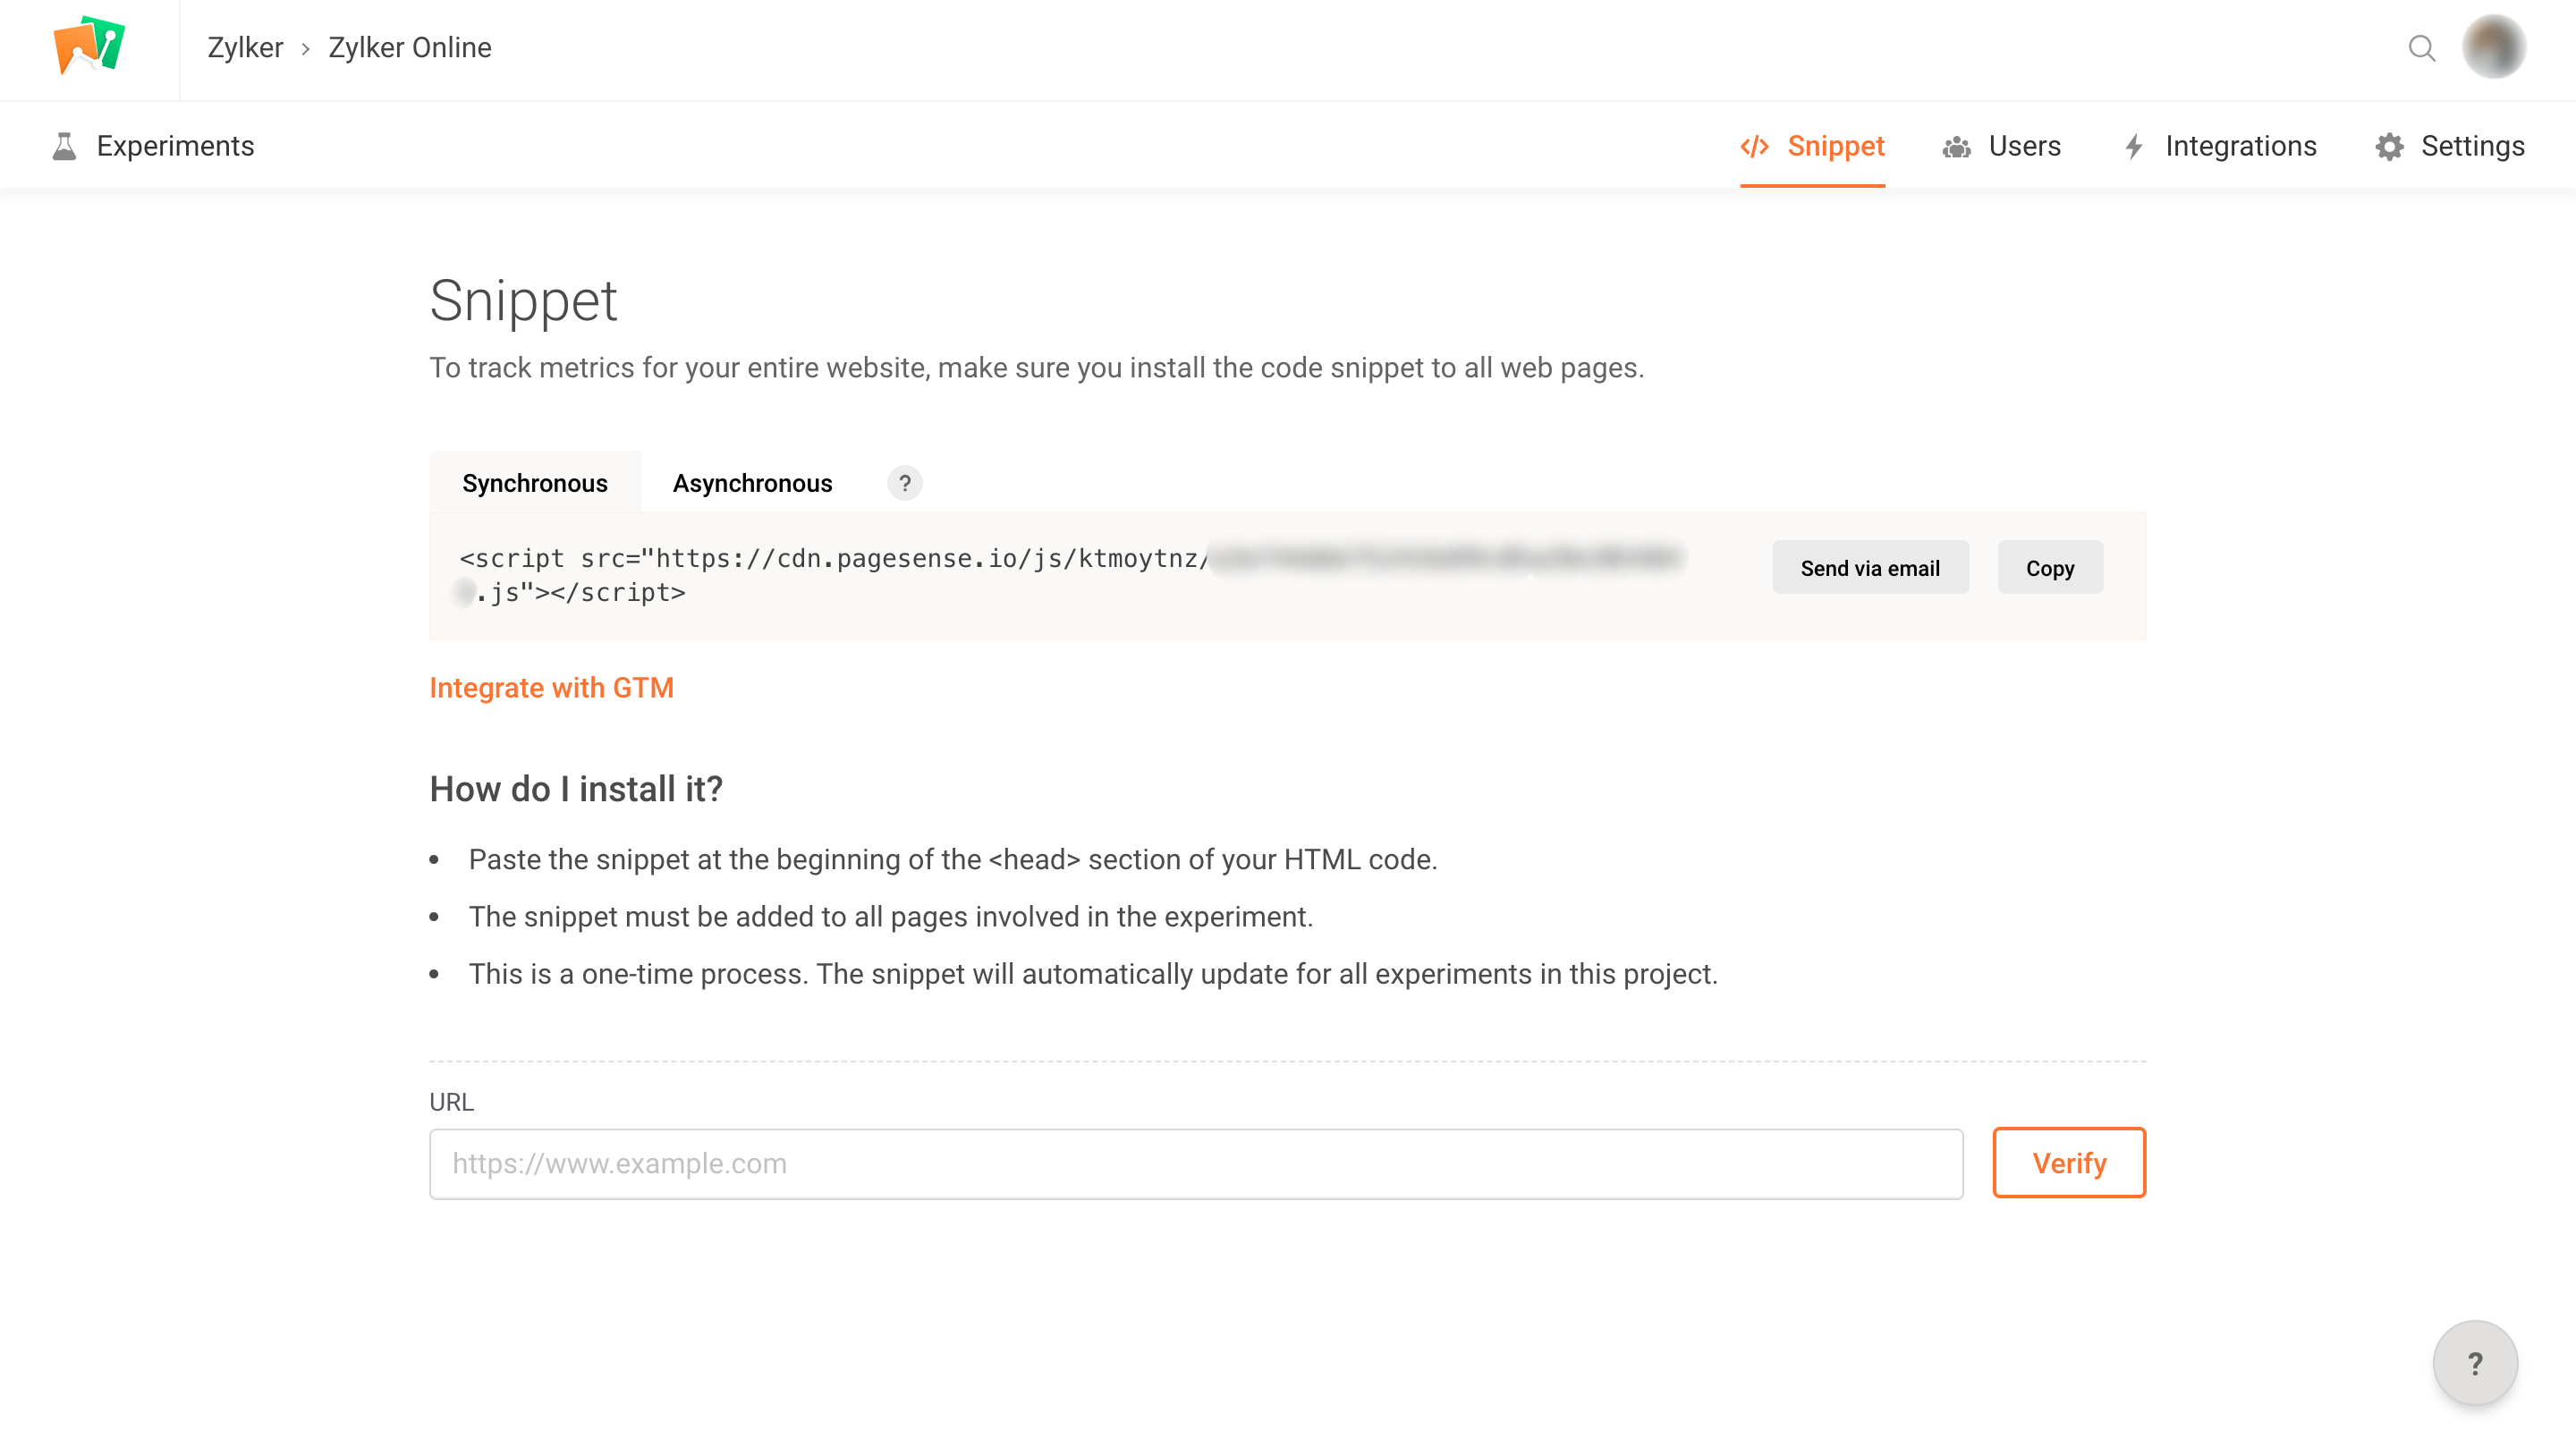The height and width of the screenshot is (1438, 2576).
Task: Click the PageSense logo icon
Action: [x=89, y=46]
